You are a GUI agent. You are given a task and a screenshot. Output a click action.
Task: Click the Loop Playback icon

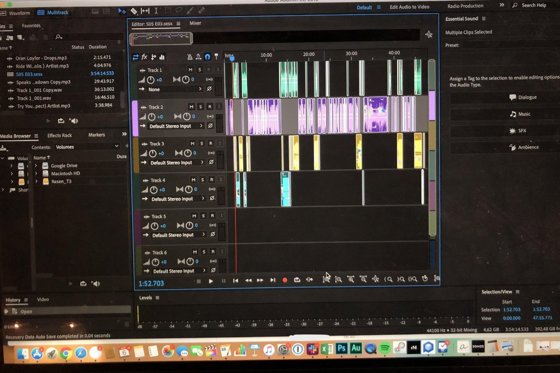point(297,280)
